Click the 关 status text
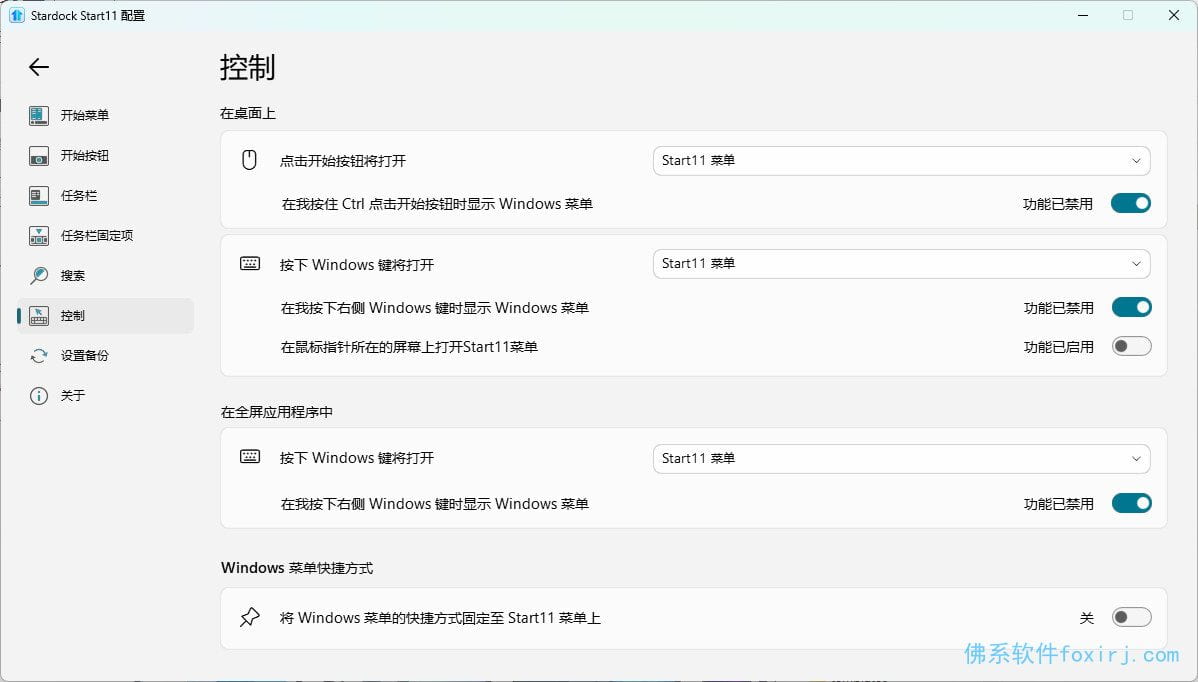This screenshot has width=1198, height=682. [x=1086, y=618]
